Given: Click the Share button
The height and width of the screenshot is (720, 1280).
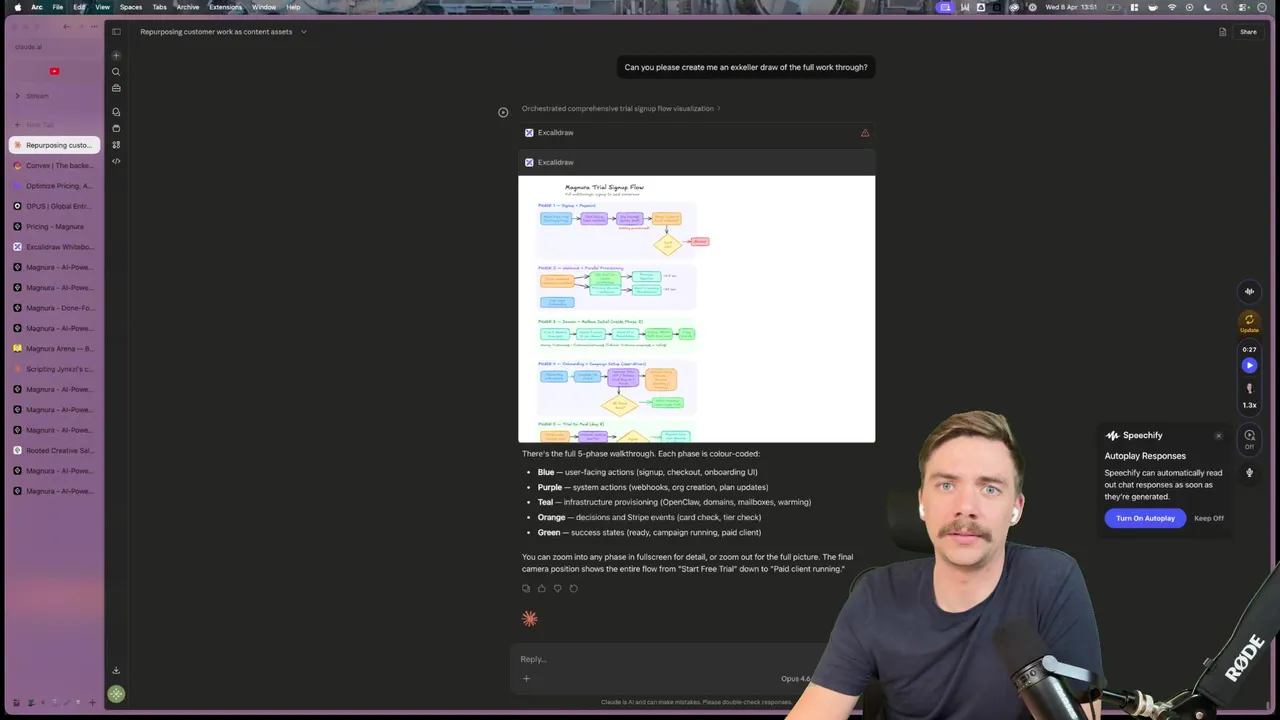Looking at the screenshot, I should tap(1248, 32).
